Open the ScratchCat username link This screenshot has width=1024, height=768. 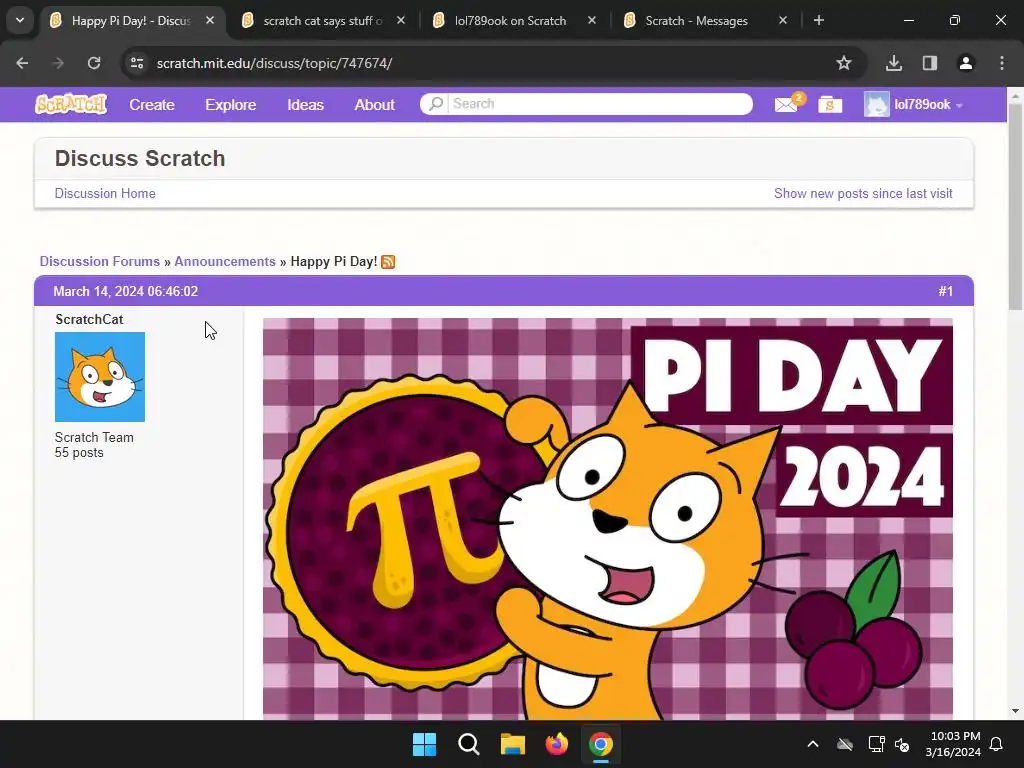point(89,319)
